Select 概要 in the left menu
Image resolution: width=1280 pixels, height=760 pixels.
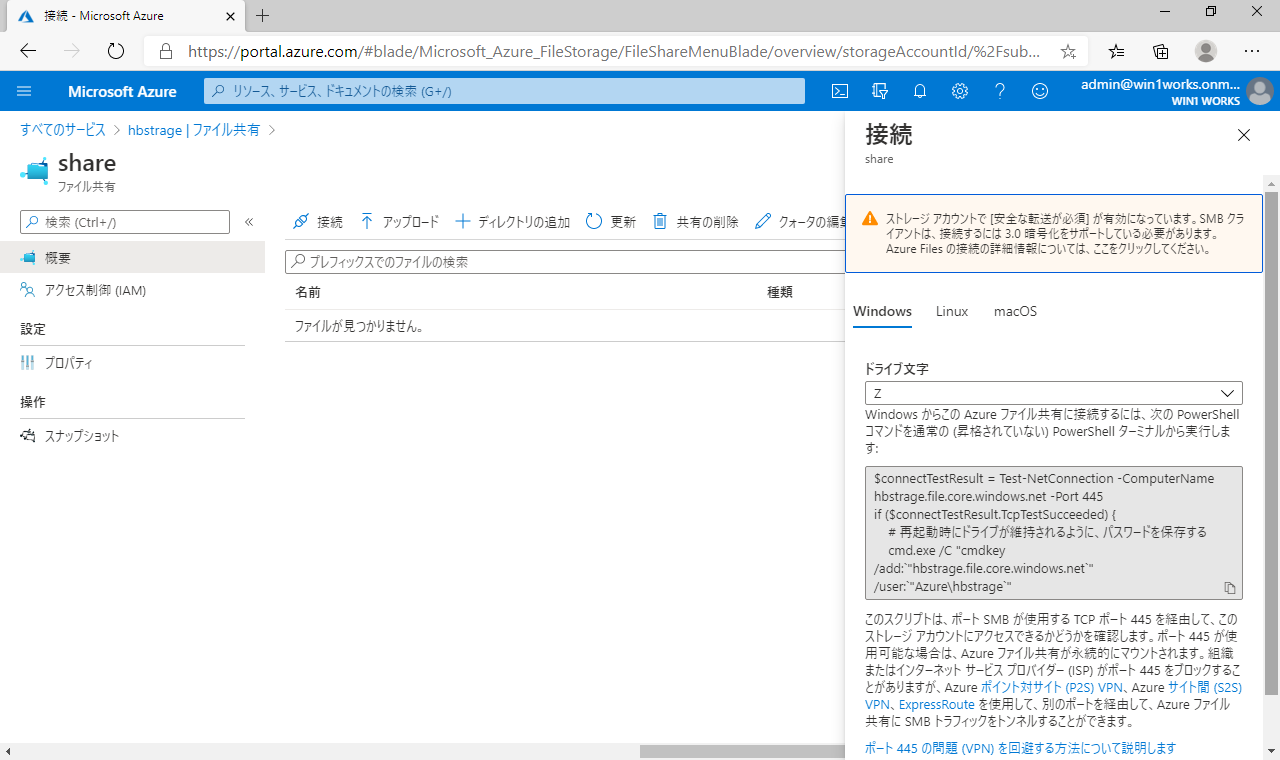[132, 257]
